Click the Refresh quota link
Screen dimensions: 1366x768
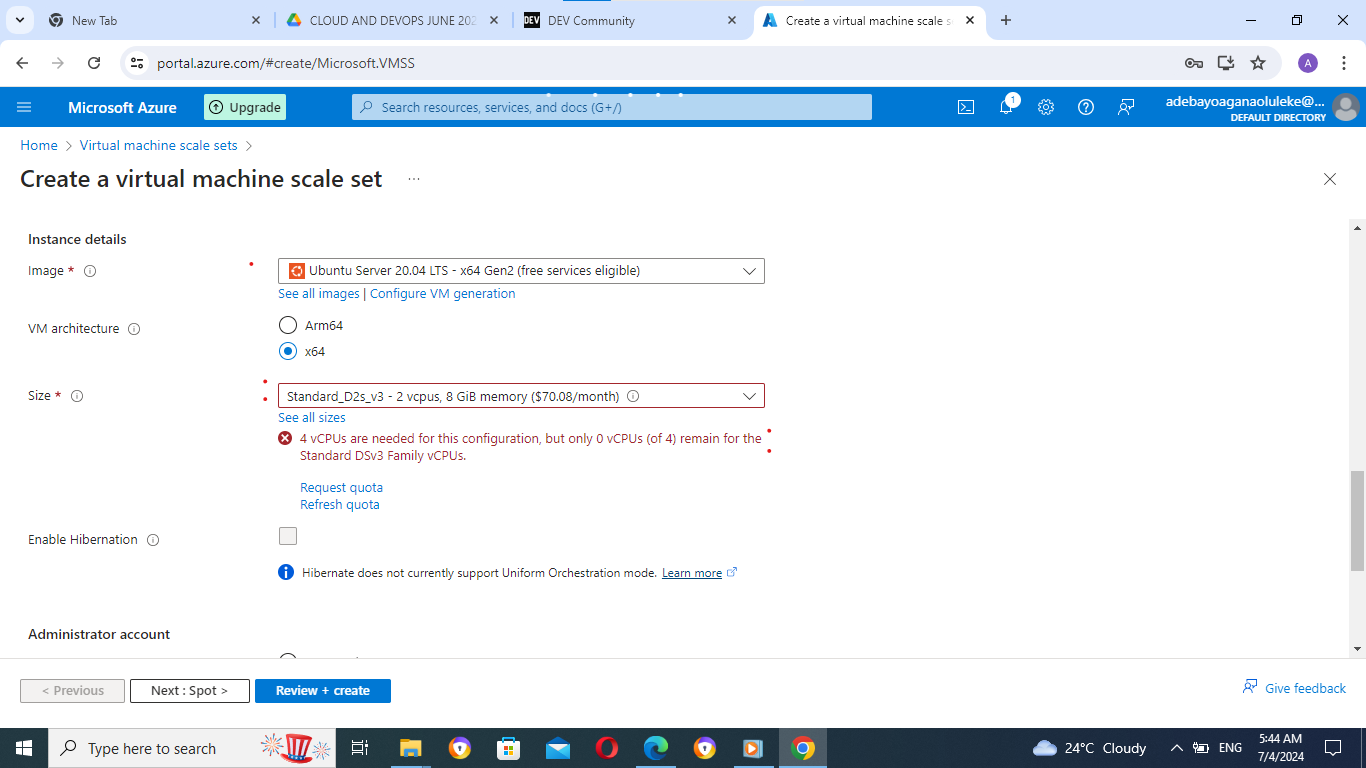(x=340, y=505)
